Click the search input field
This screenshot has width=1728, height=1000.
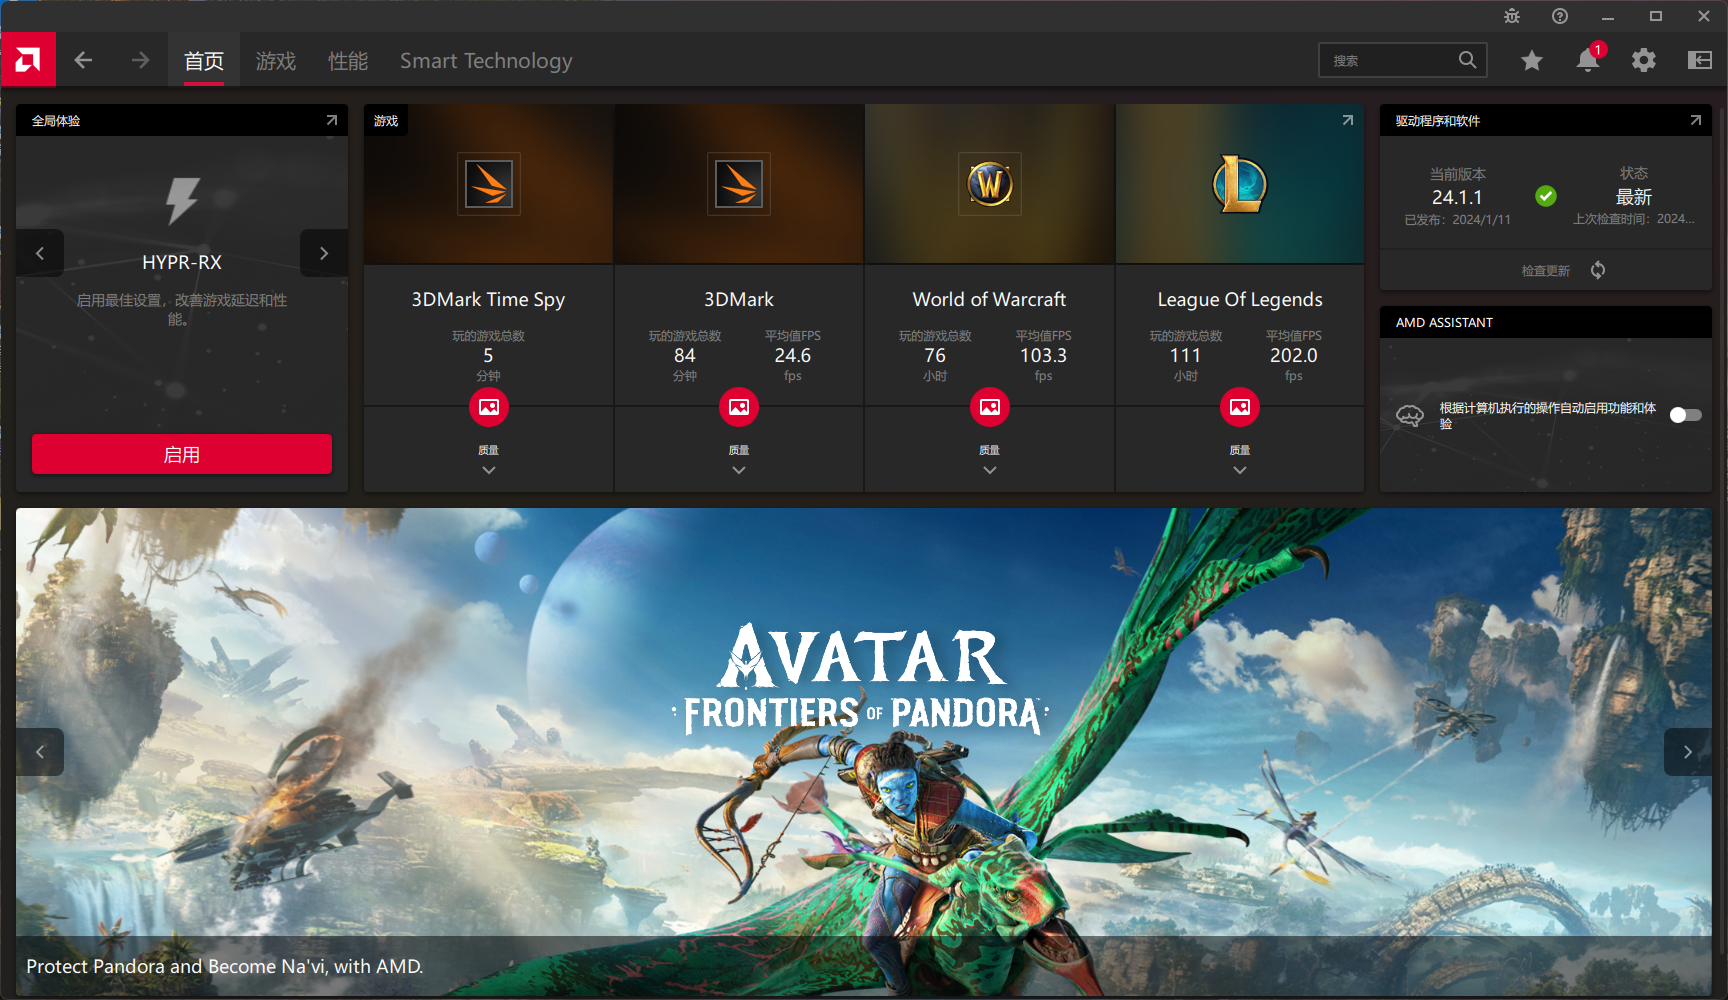(x=1390, y=60)
